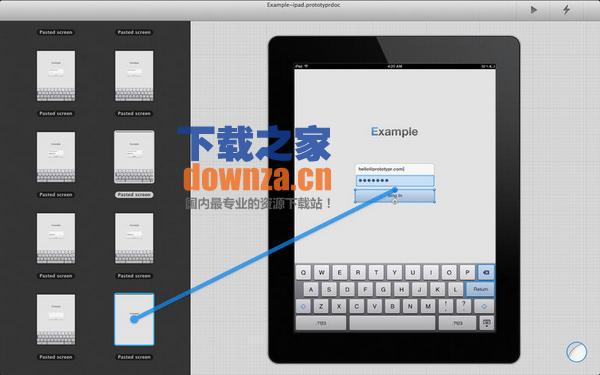600x375 pixels.
Task: Tap the left shift key beside Z
Action: pos(304,306)
